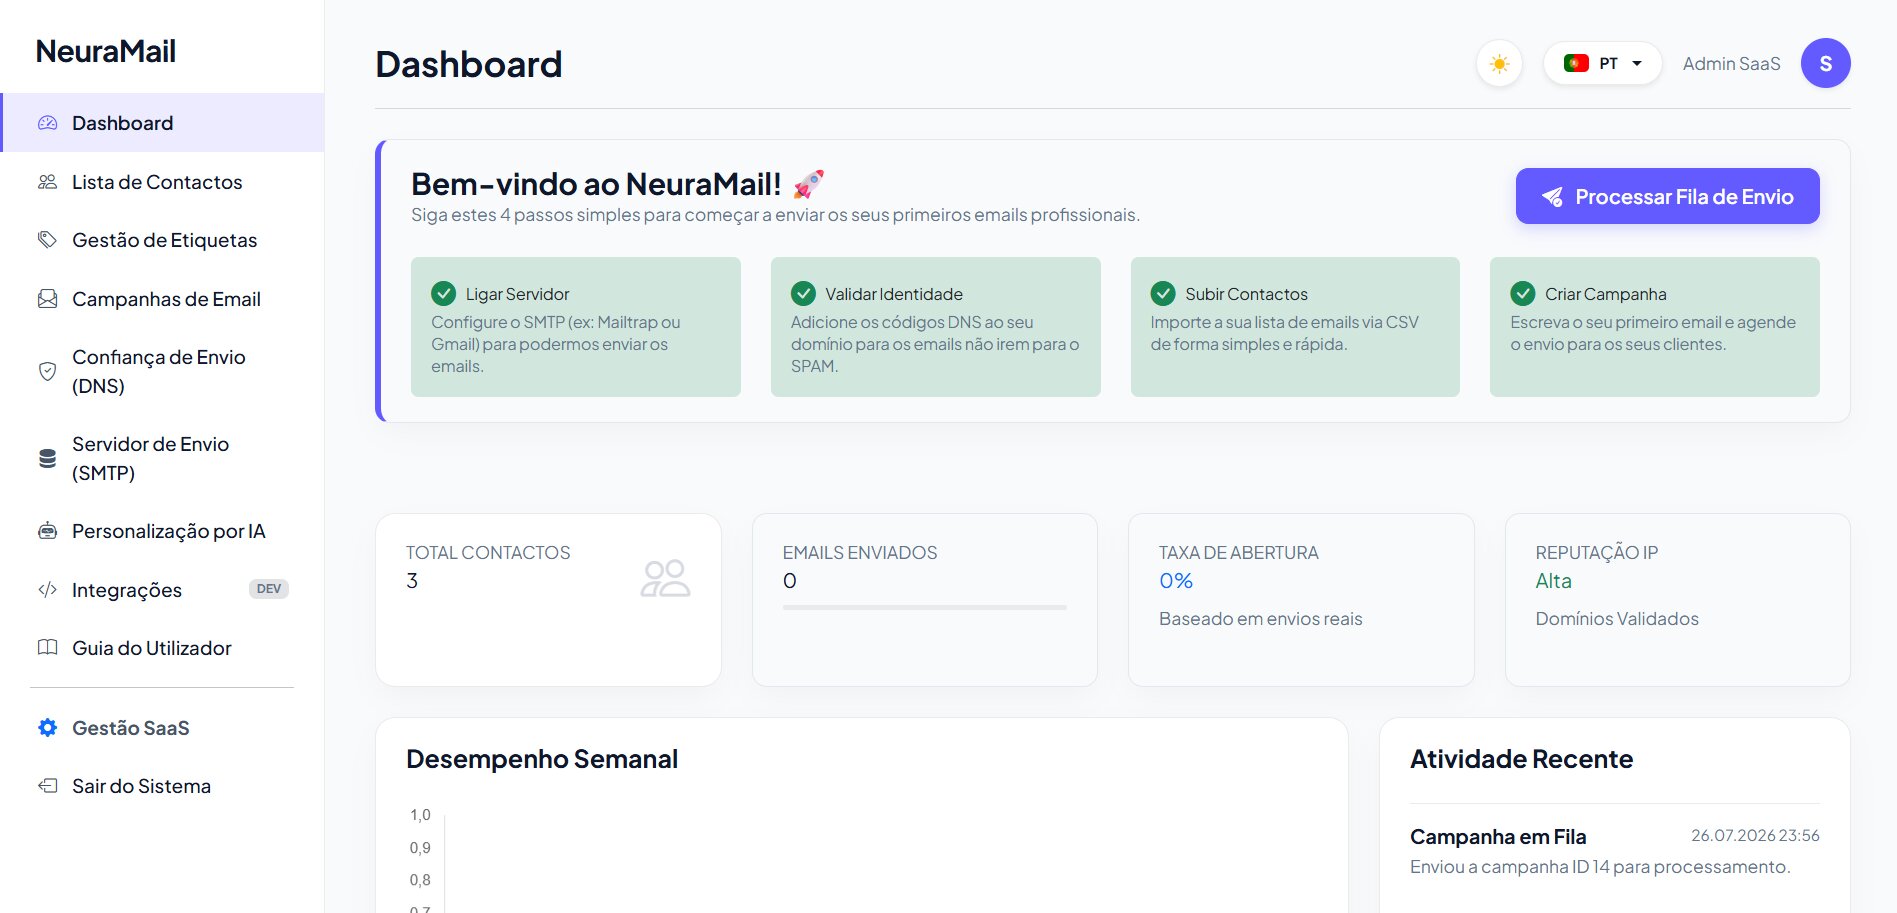Click the contacts icon in Total Contactos card

[x=665, y=579]
